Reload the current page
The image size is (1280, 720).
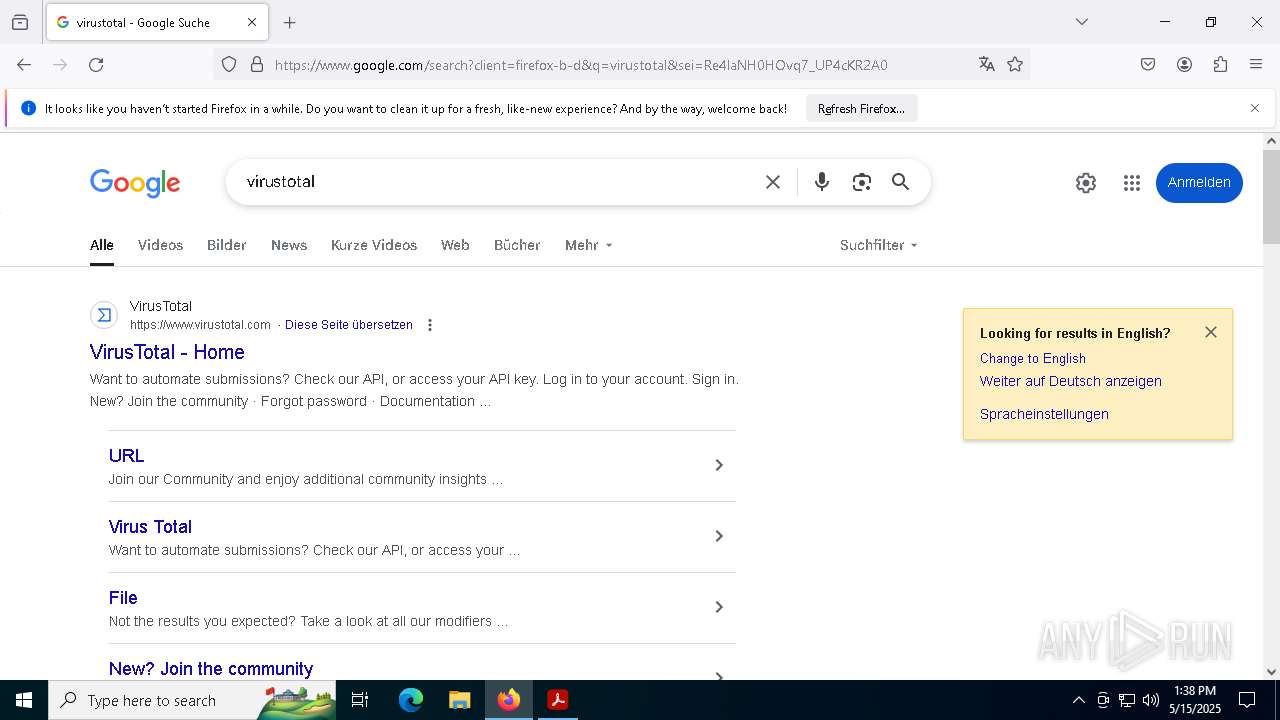96,65
